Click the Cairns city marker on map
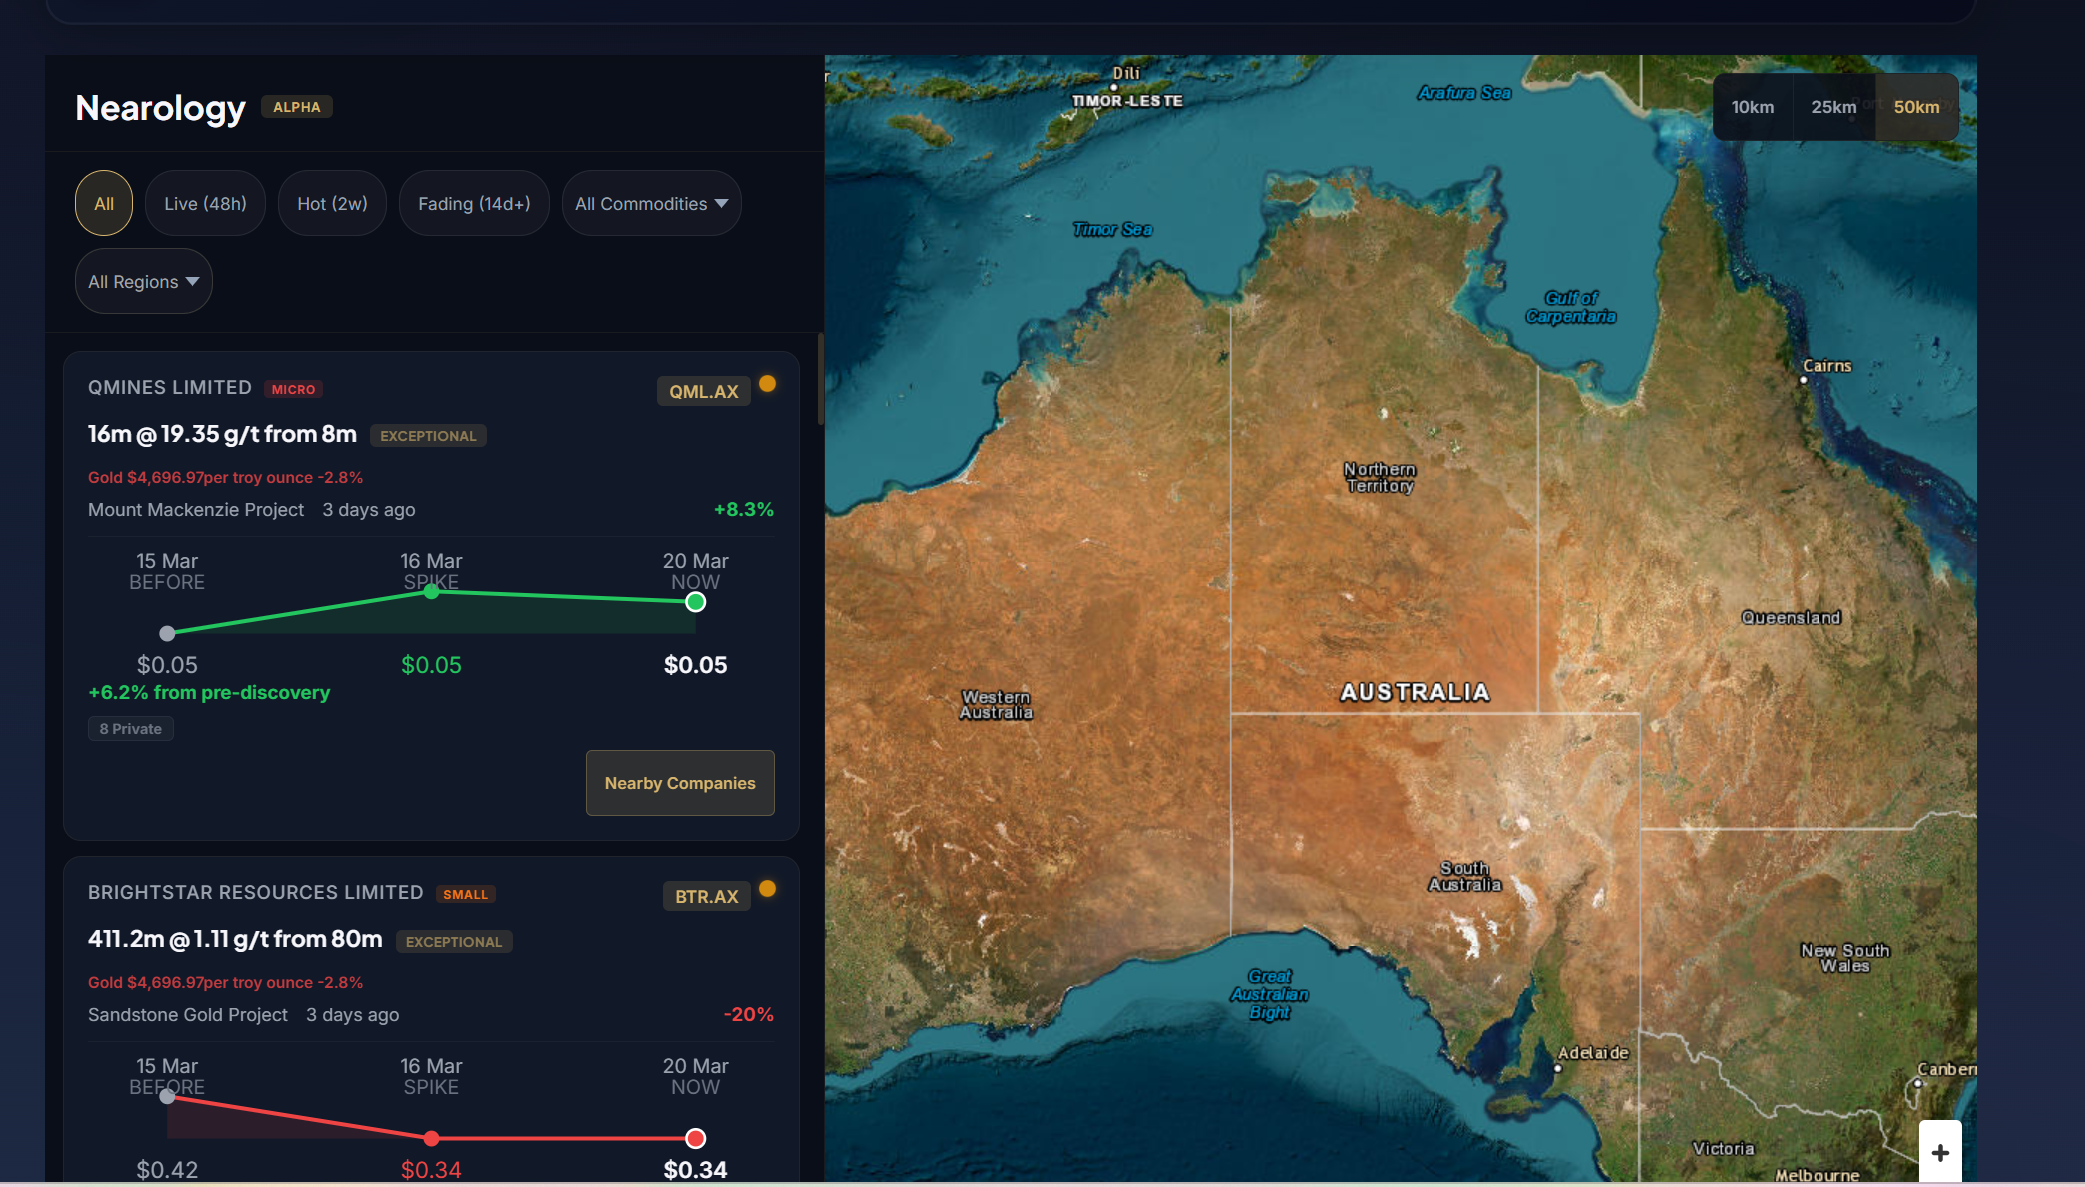The image size is (2085, 1187). [1804, 380]
